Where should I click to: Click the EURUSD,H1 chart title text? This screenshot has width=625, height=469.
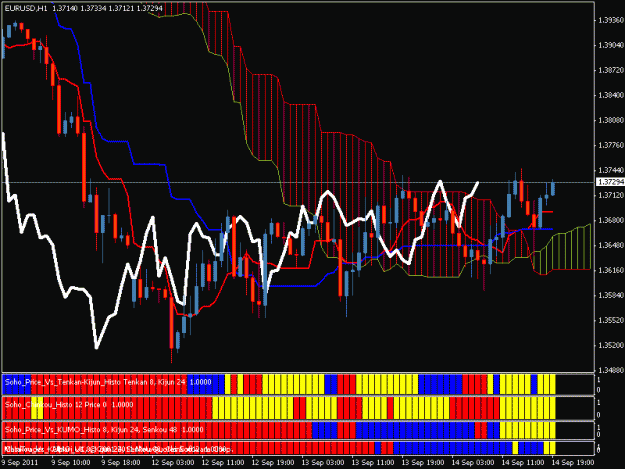26,8
